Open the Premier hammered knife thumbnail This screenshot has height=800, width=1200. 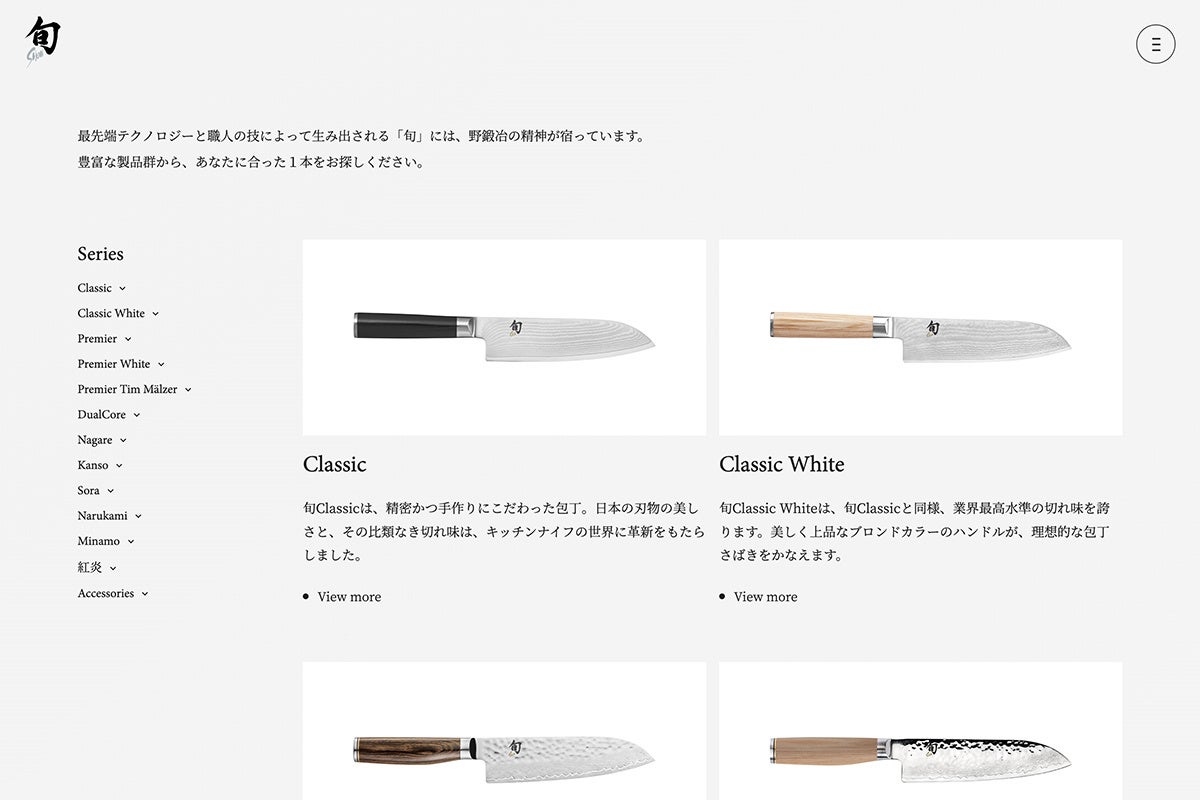504,731
